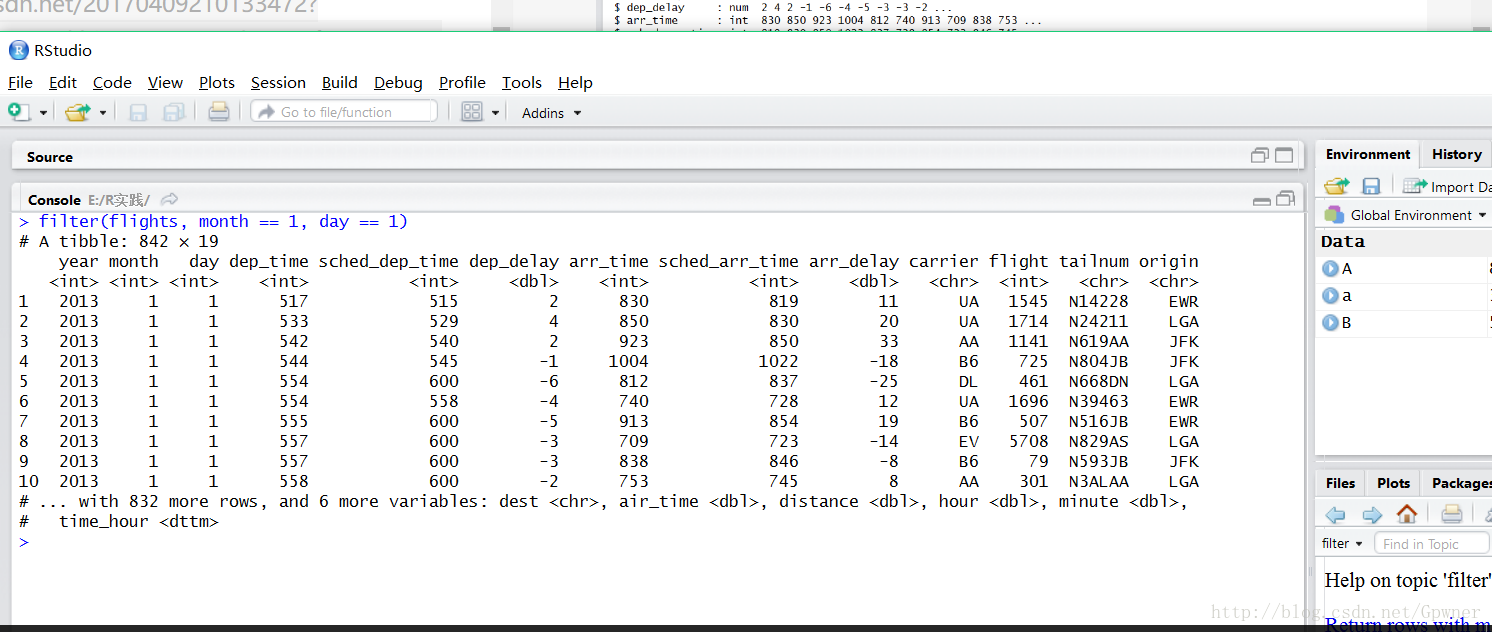The image size is (1492, 632).
Task: Click the Help back arrow
Action: tap(1336, 514)
